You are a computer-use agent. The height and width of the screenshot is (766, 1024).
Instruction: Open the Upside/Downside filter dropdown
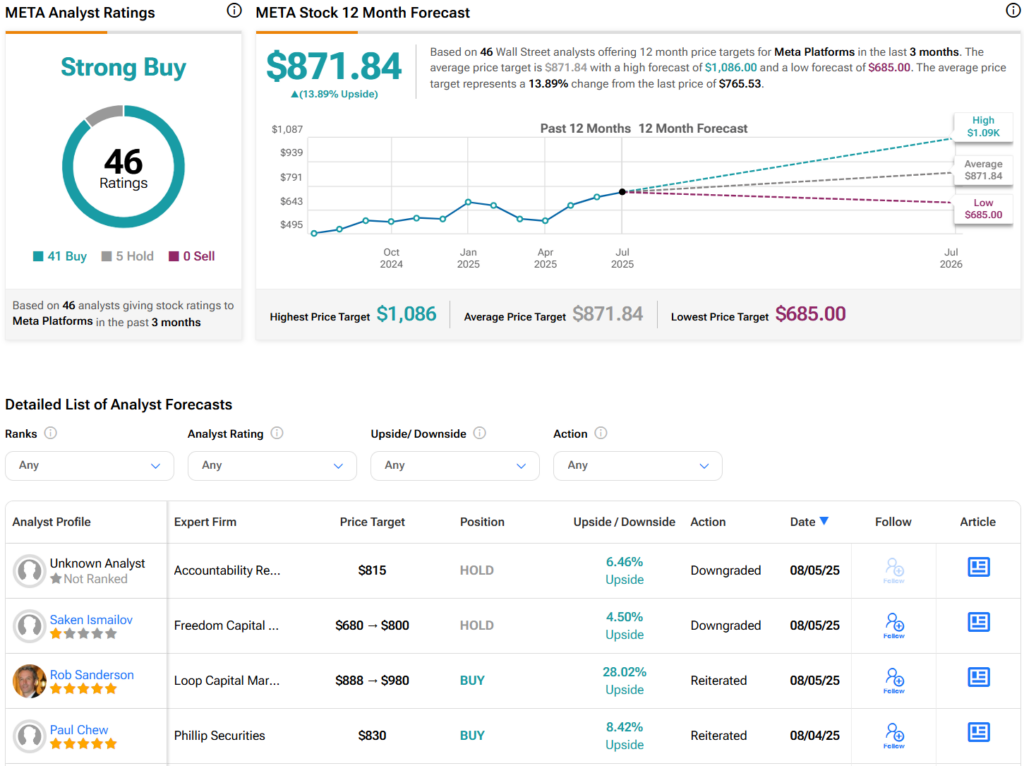click(455, 466)
